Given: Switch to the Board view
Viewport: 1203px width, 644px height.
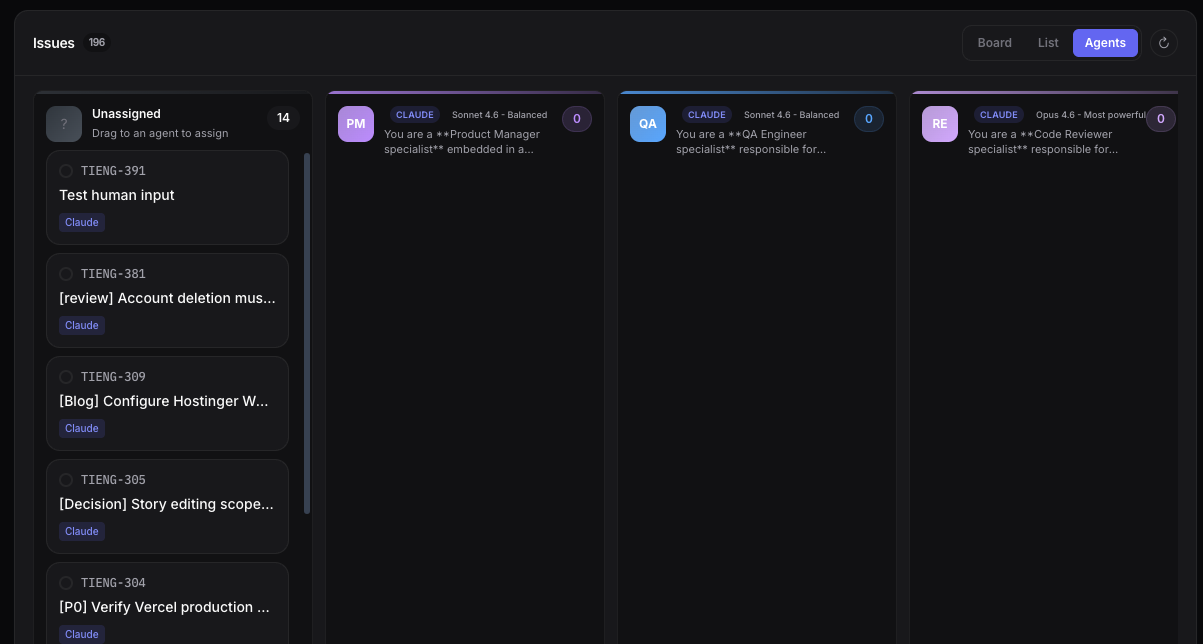Looking at the screenshot, I should tap(995, 43).
